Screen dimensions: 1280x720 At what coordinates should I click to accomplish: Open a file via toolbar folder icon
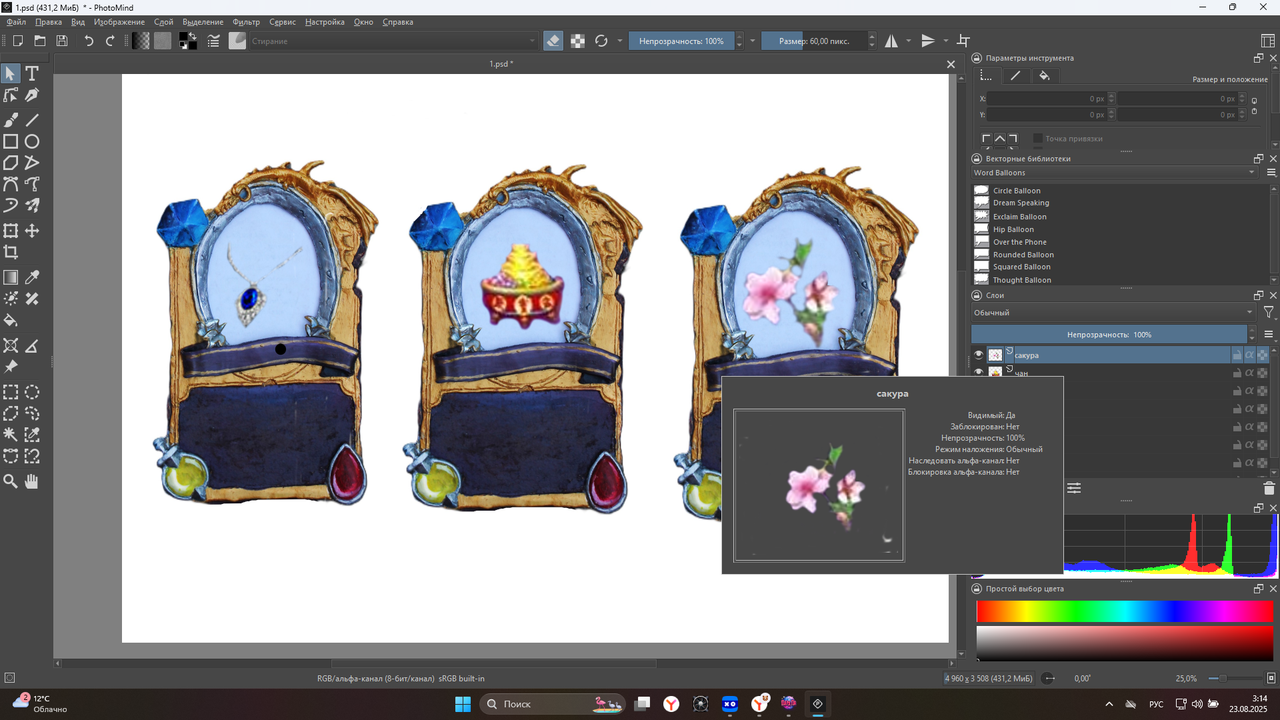[40, 41]
